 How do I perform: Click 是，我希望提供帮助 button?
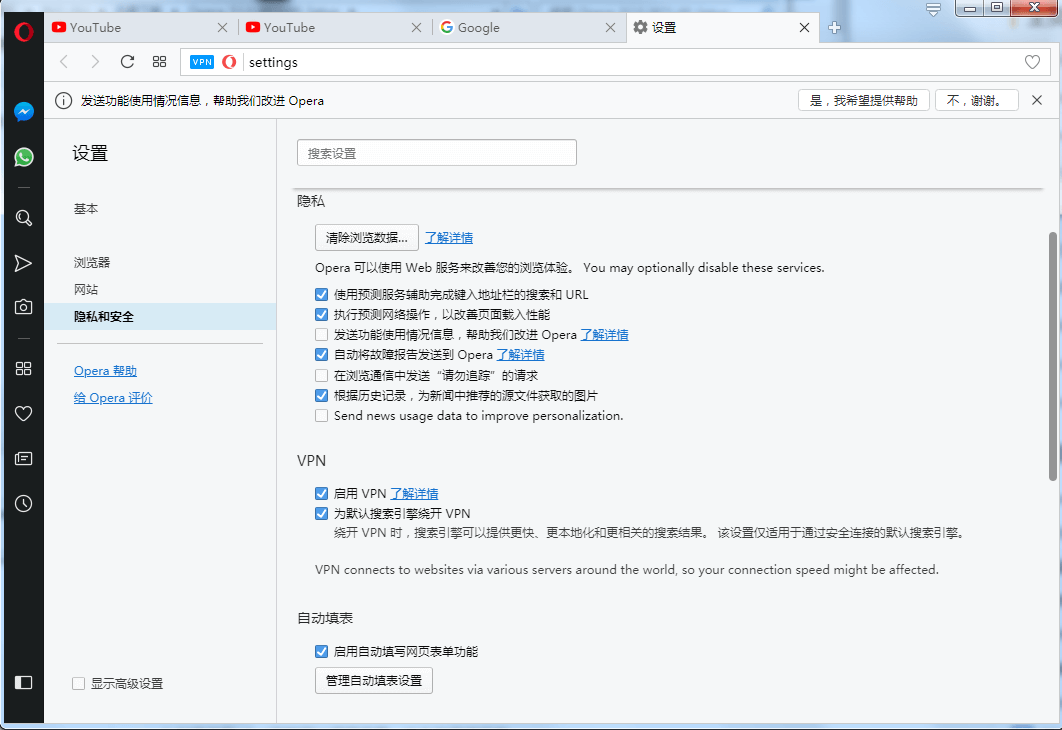coord(864,100)
